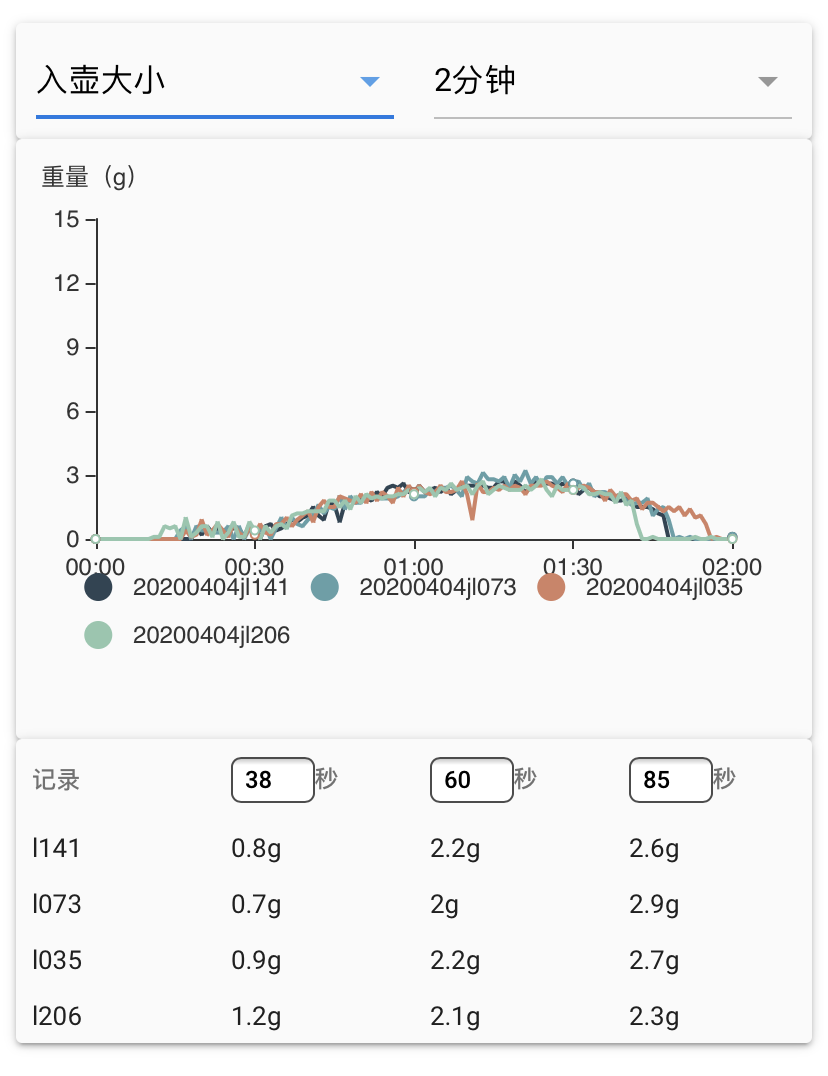Viewport: 828px width, 1076px height.
Task: Click the chart data point at 01:00
Action: (414, 494)
